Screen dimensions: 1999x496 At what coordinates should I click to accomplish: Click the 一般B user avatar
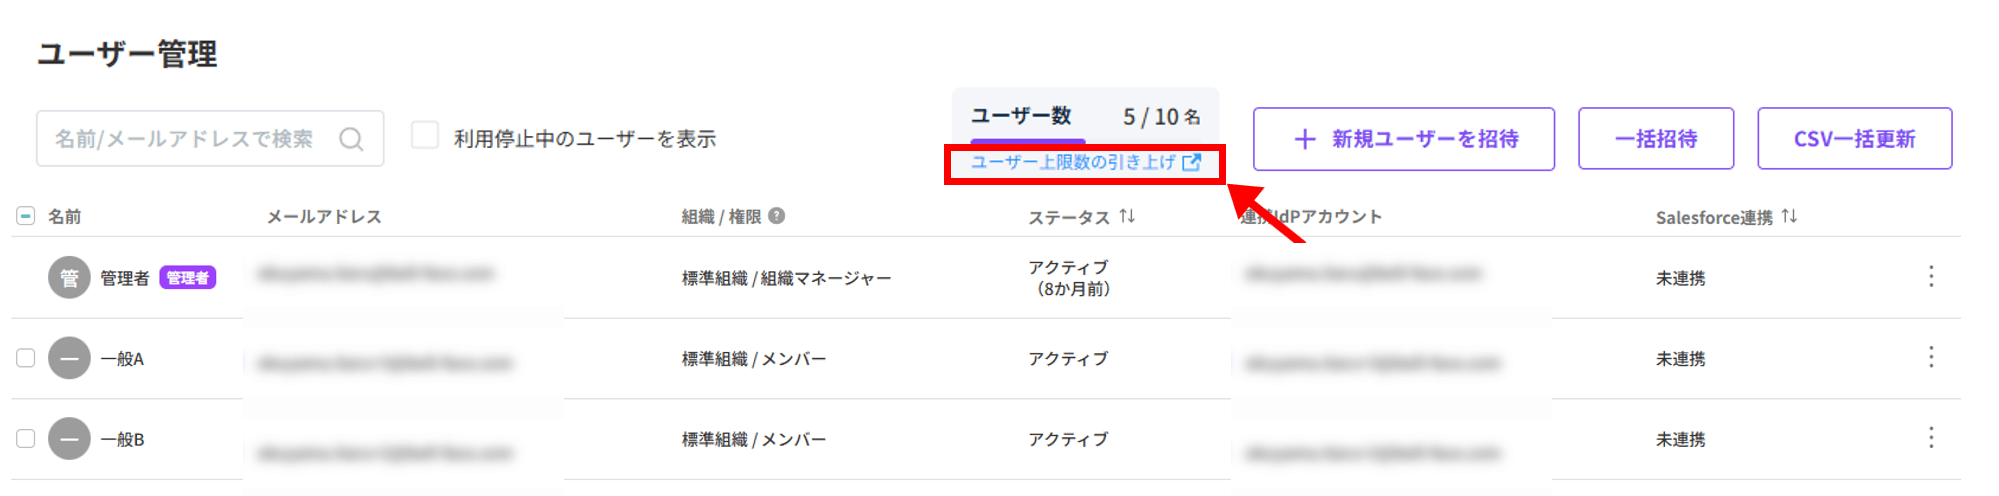(69, 439)
